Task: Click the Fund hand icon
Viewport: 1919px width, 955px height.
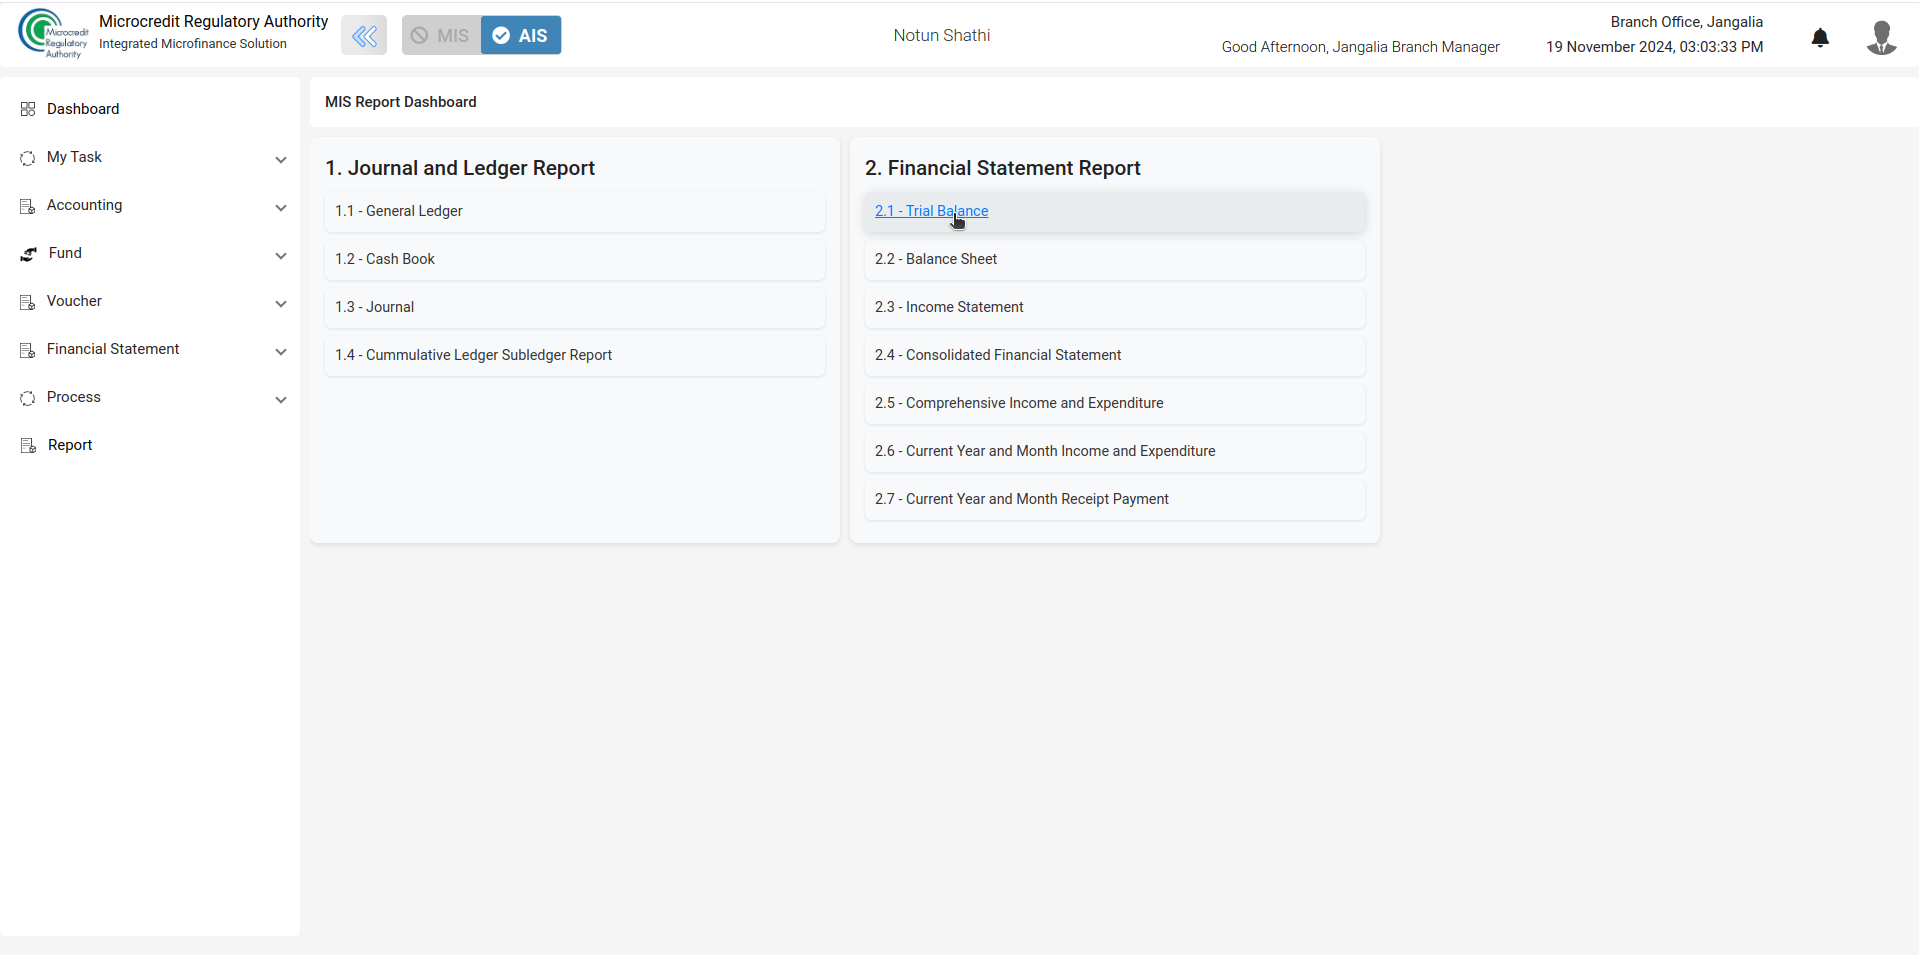Action: point(29,254)
